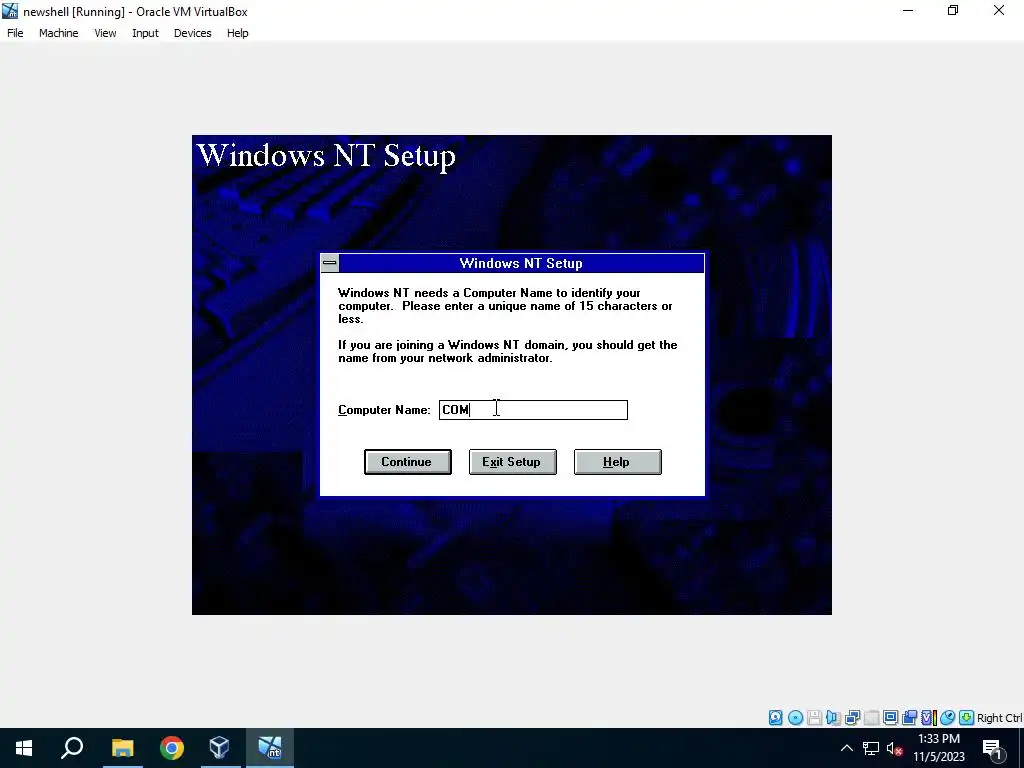Click the VirtualBox window icon in title bar
Screen dimensions: 1024x768
(x=10, y=11)
